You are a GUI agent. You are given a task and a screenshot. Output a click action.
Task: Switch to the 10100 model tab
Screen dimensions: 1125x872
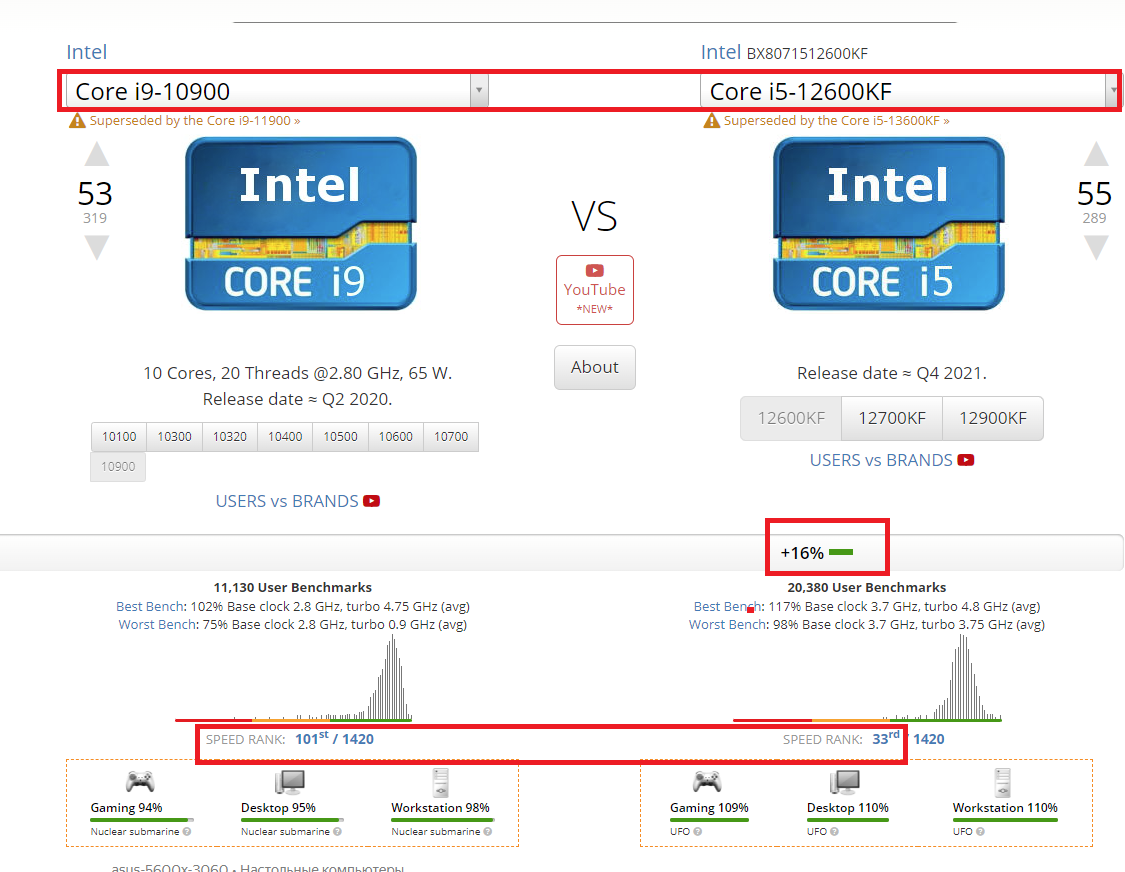click(x=119, y=436)
